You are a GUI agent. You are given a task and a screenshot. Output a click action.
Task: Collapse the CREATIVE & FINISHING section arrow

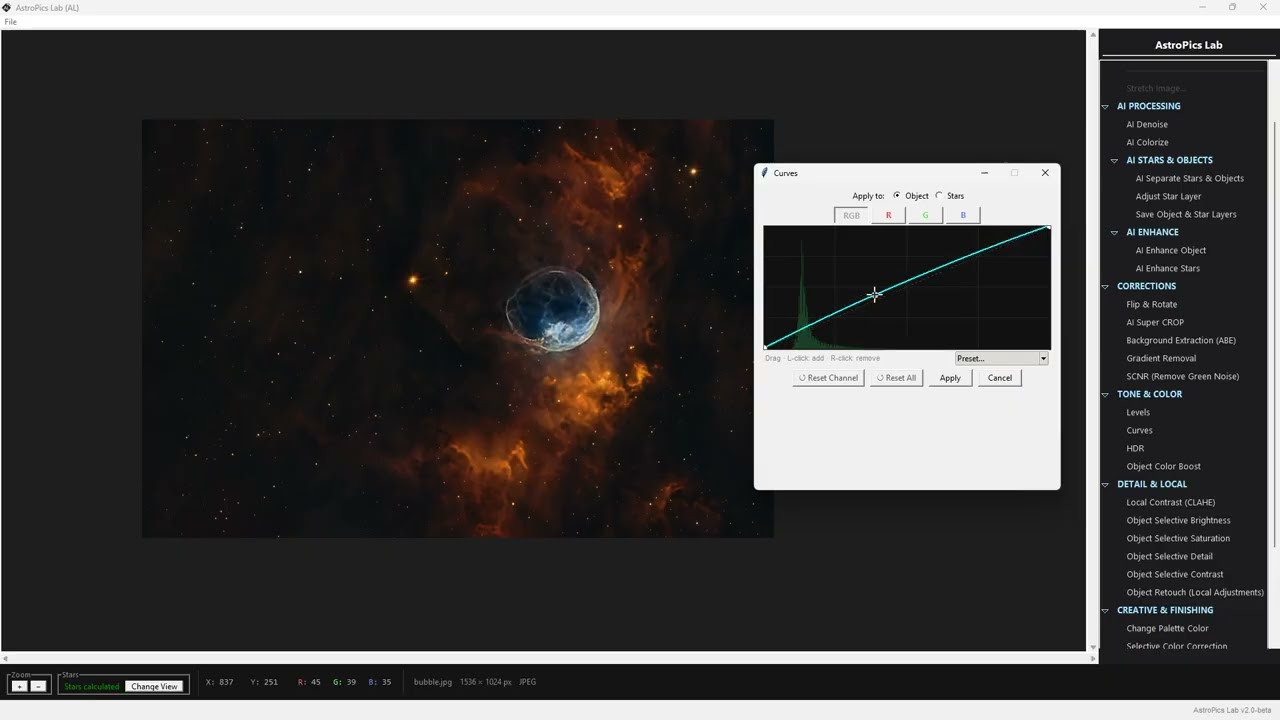coord(1105,610)
